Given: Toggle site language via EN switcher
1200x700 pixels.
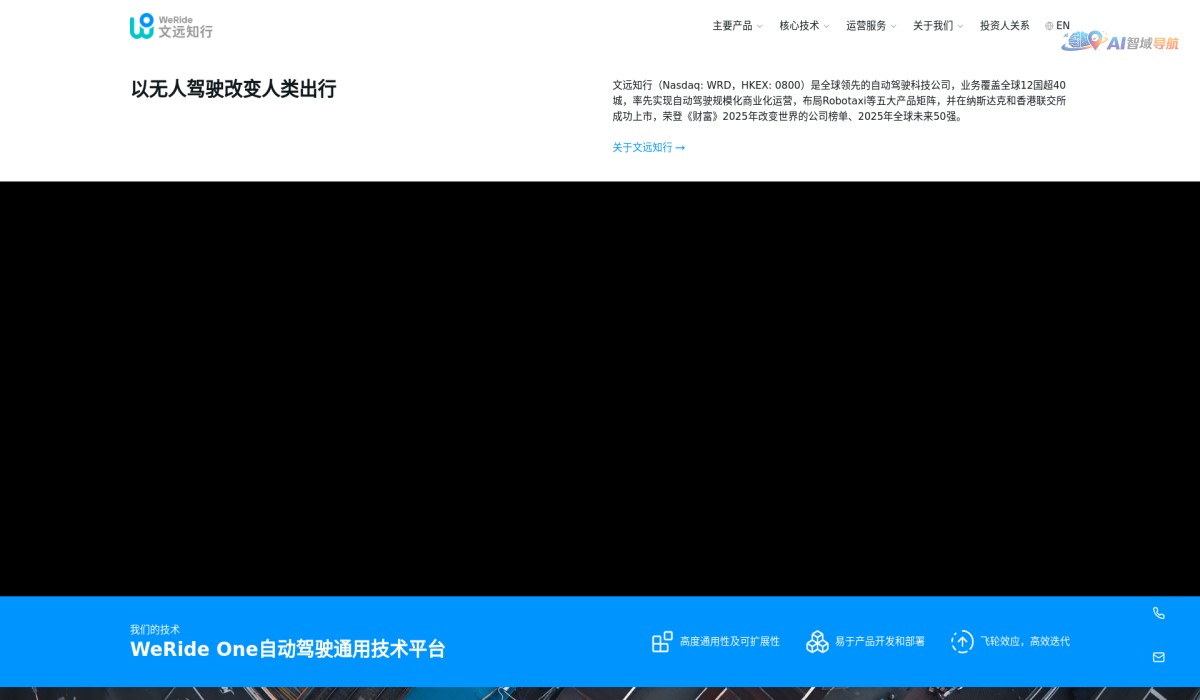Looking at the screenshot, I should click(x=1062, y=25).
